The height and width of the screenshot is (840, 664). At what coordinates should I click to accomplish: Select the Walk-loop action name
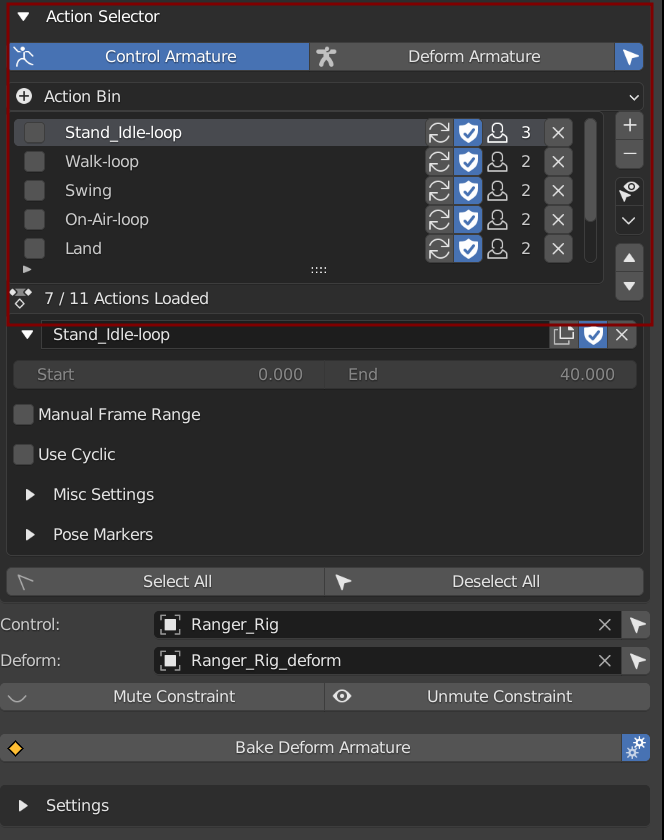click(x=102, y=161)
